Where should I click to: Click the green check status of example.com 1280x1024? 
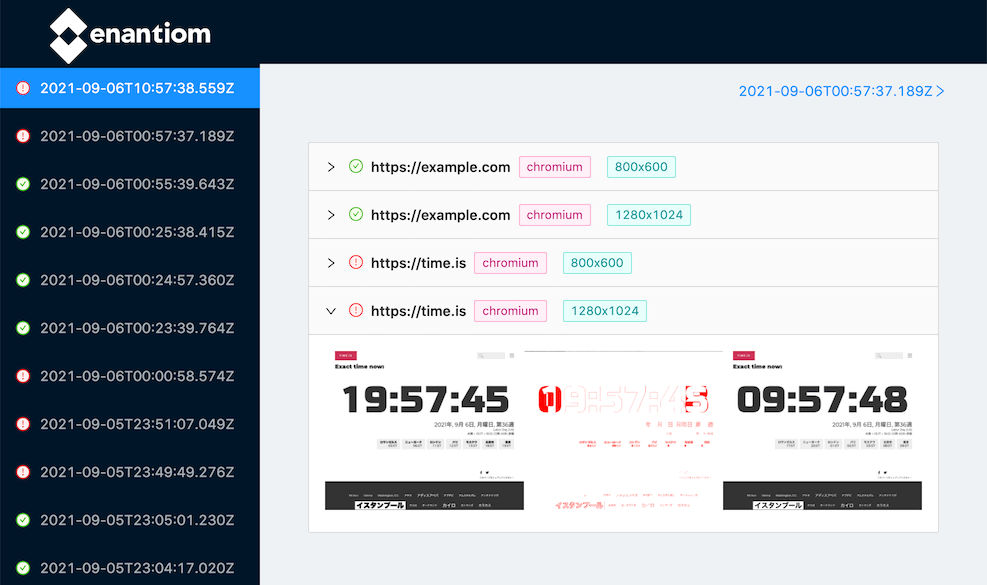click(356, 214)
